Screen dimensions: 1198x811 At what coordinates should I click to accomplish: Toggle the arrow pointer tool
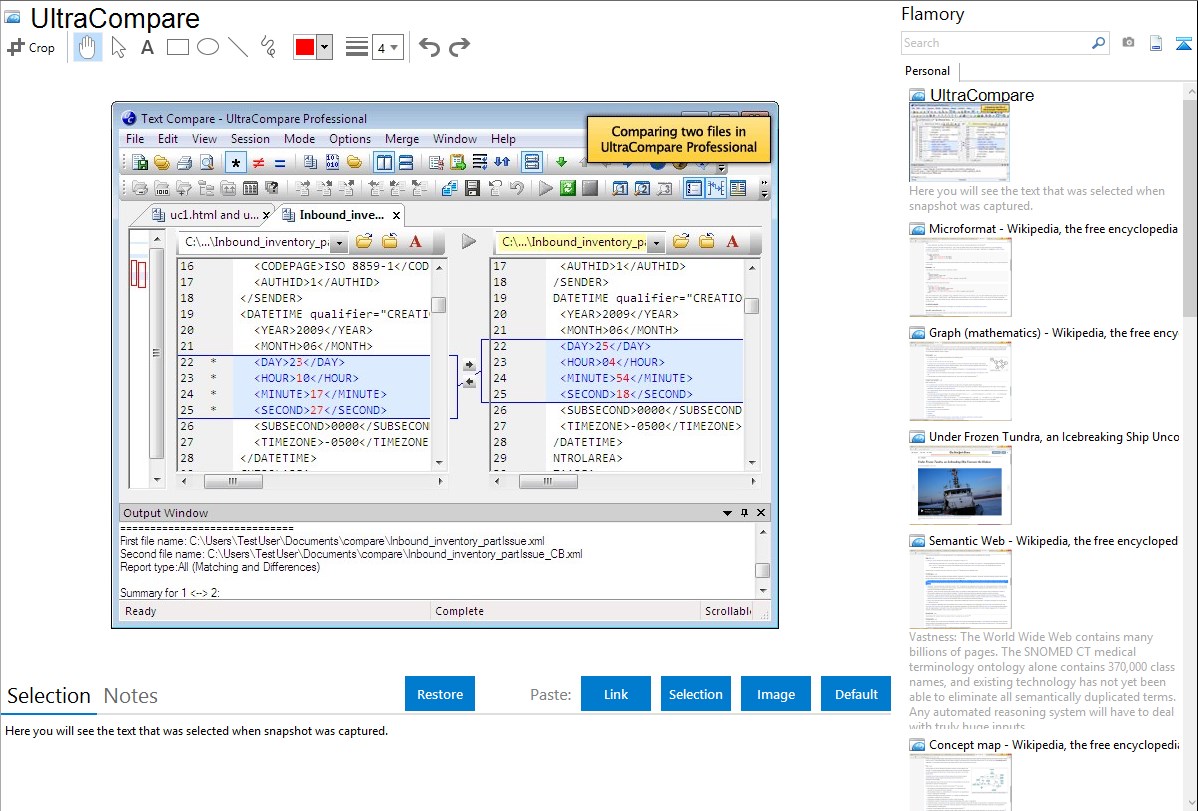(118, 47)
